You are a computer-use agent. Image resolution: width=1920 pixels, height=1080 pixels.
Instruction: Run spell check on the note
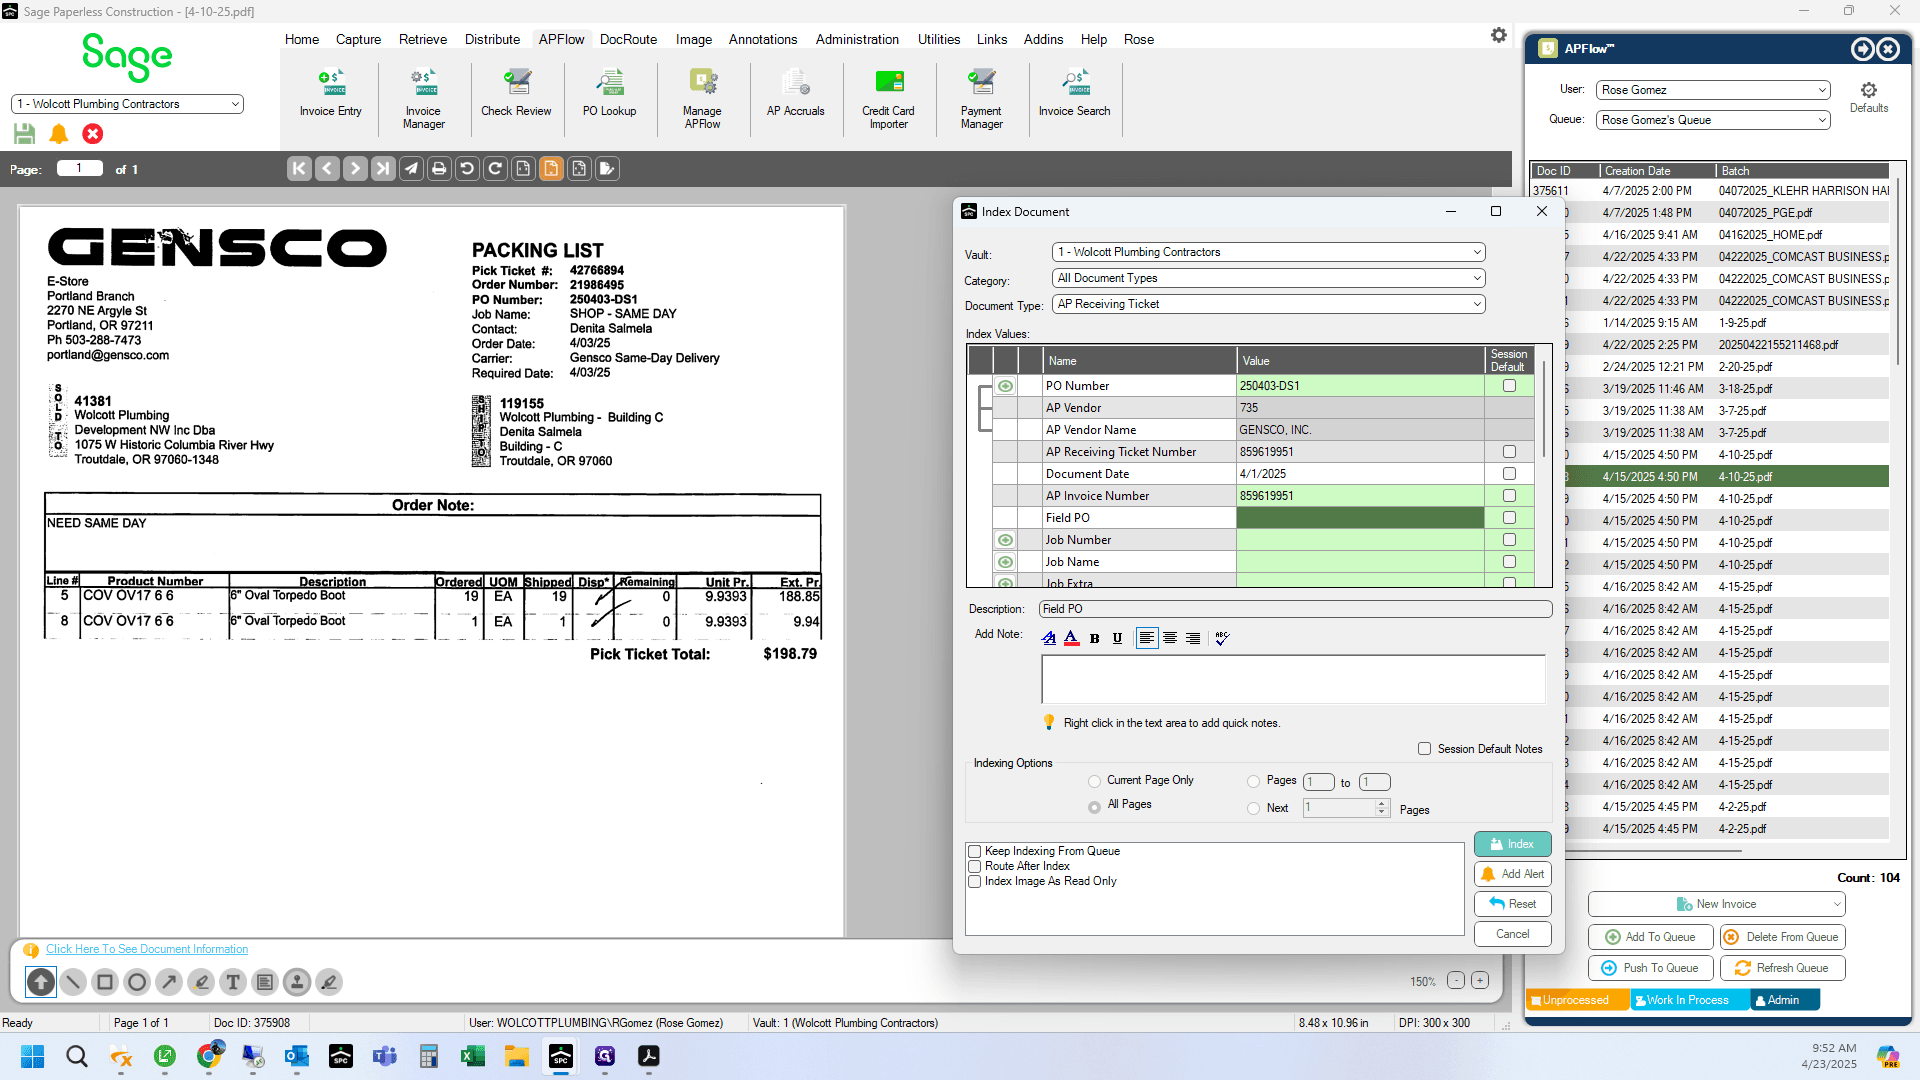coord(1222,638)
